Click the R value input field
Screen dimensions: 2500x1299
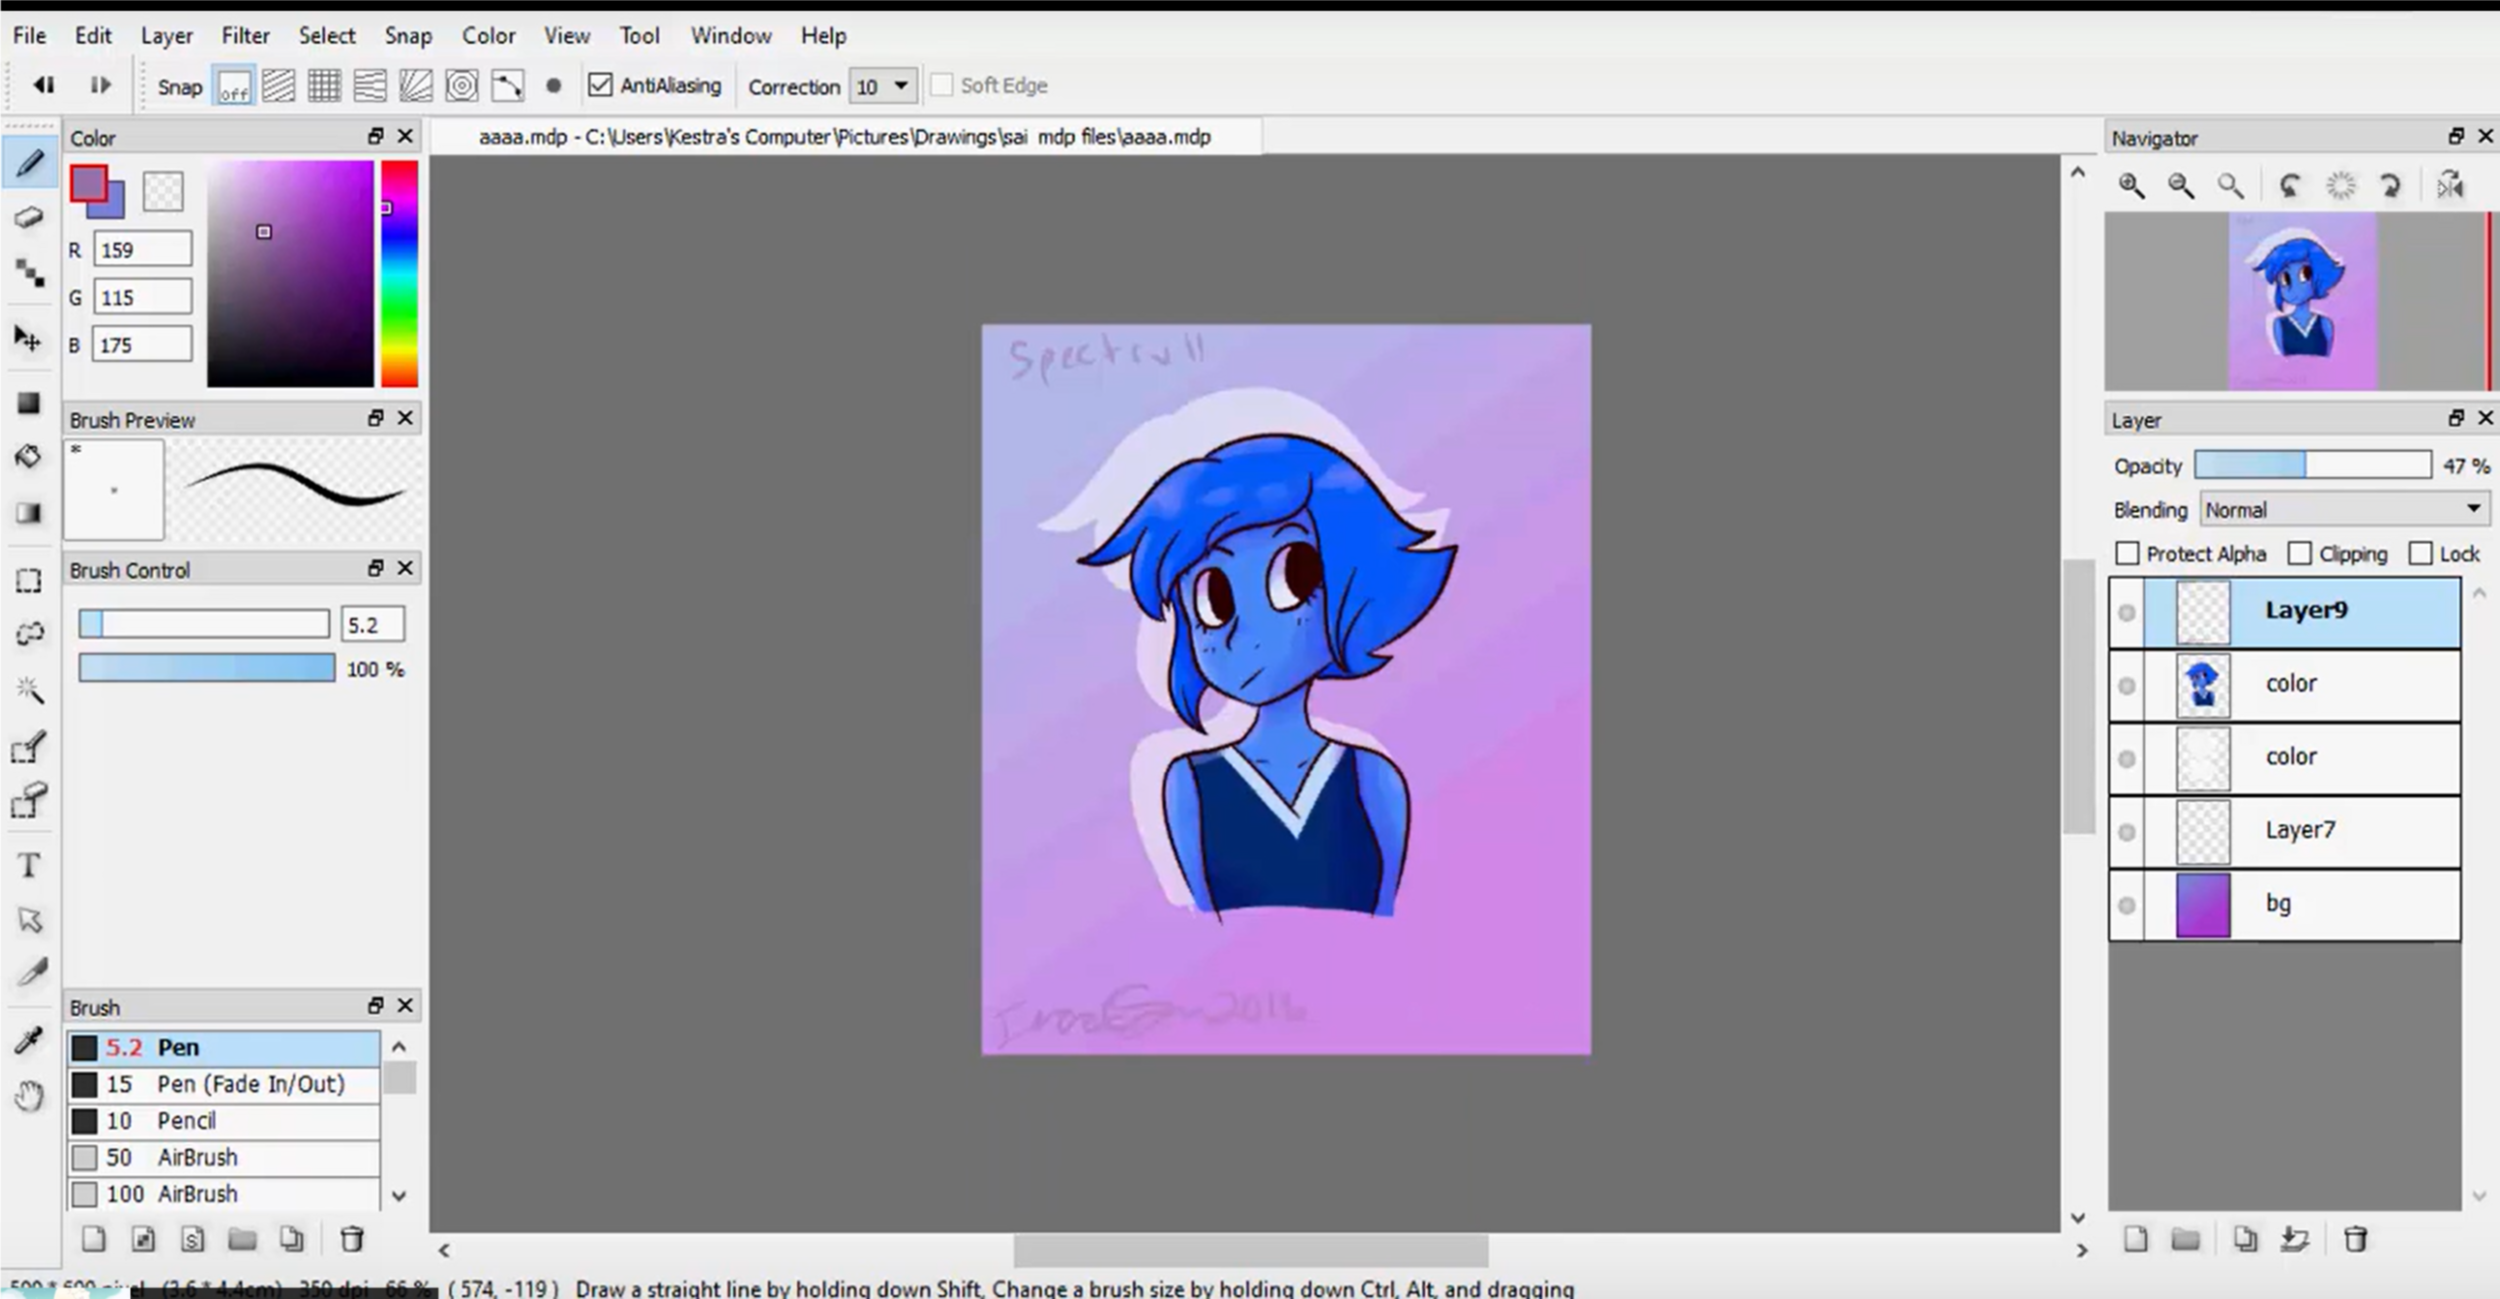coord(142,250)
